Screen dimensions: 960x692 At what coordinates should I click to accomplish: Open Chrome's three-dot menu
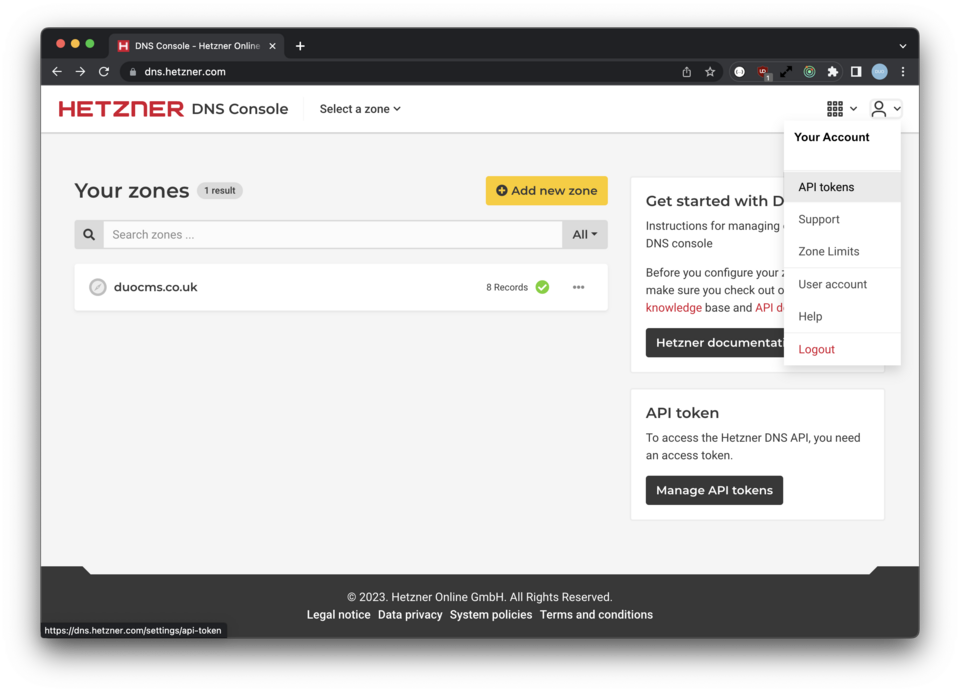(x=903, y=72)
